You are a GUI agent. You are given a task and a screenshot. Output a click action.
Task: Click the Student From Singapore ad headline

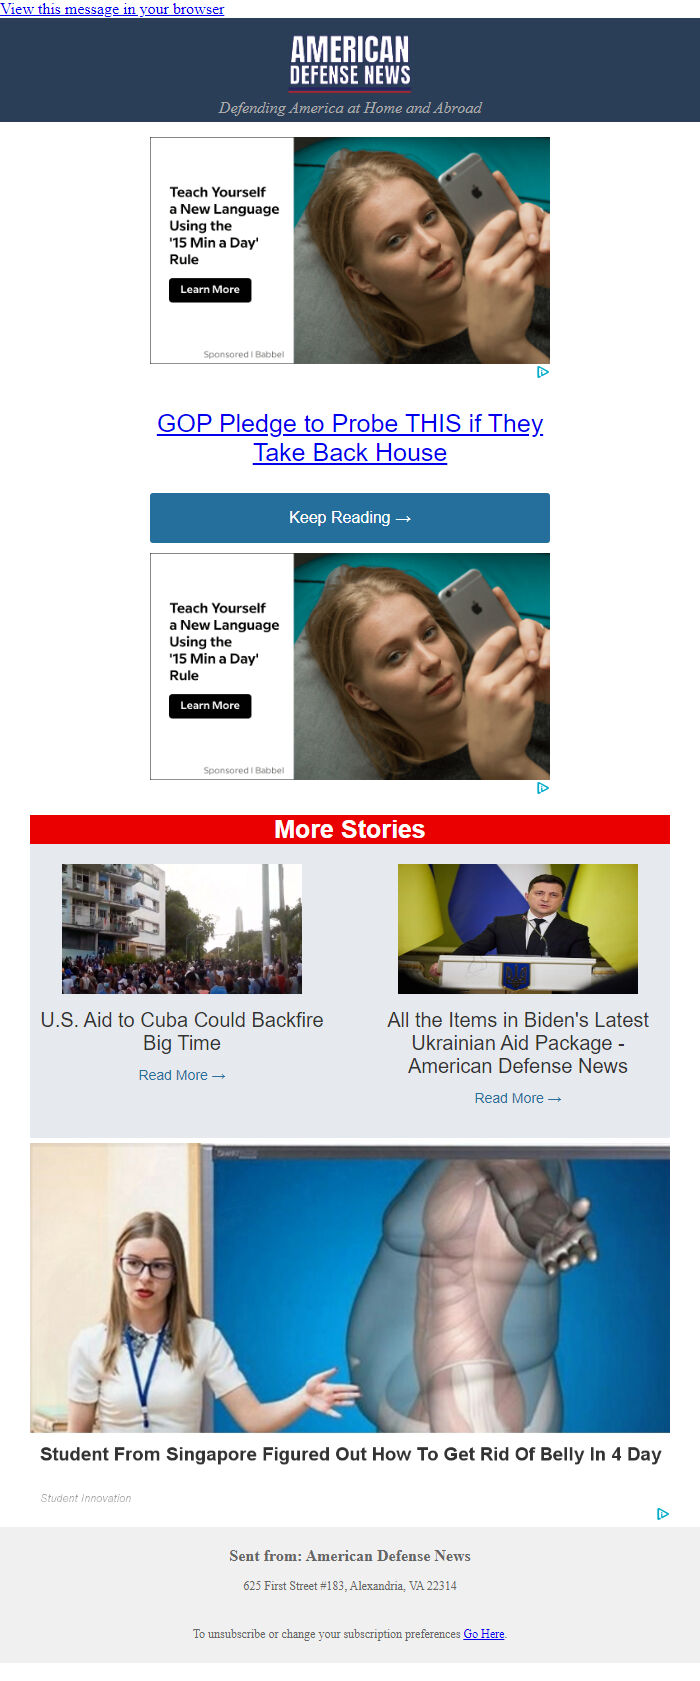click(x=350, y=1454)
